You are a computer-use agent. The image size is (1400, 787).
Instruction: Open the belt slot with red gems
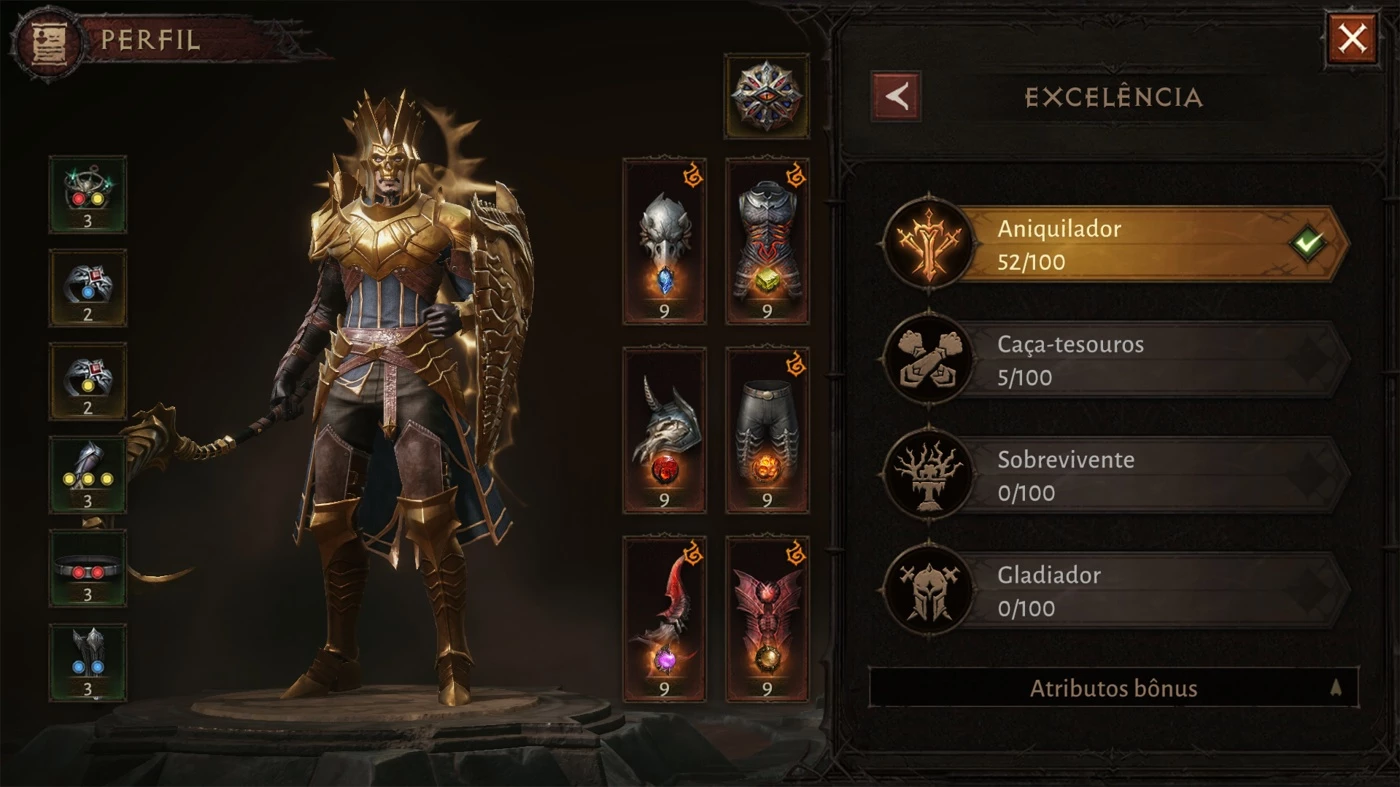point(88,569)
